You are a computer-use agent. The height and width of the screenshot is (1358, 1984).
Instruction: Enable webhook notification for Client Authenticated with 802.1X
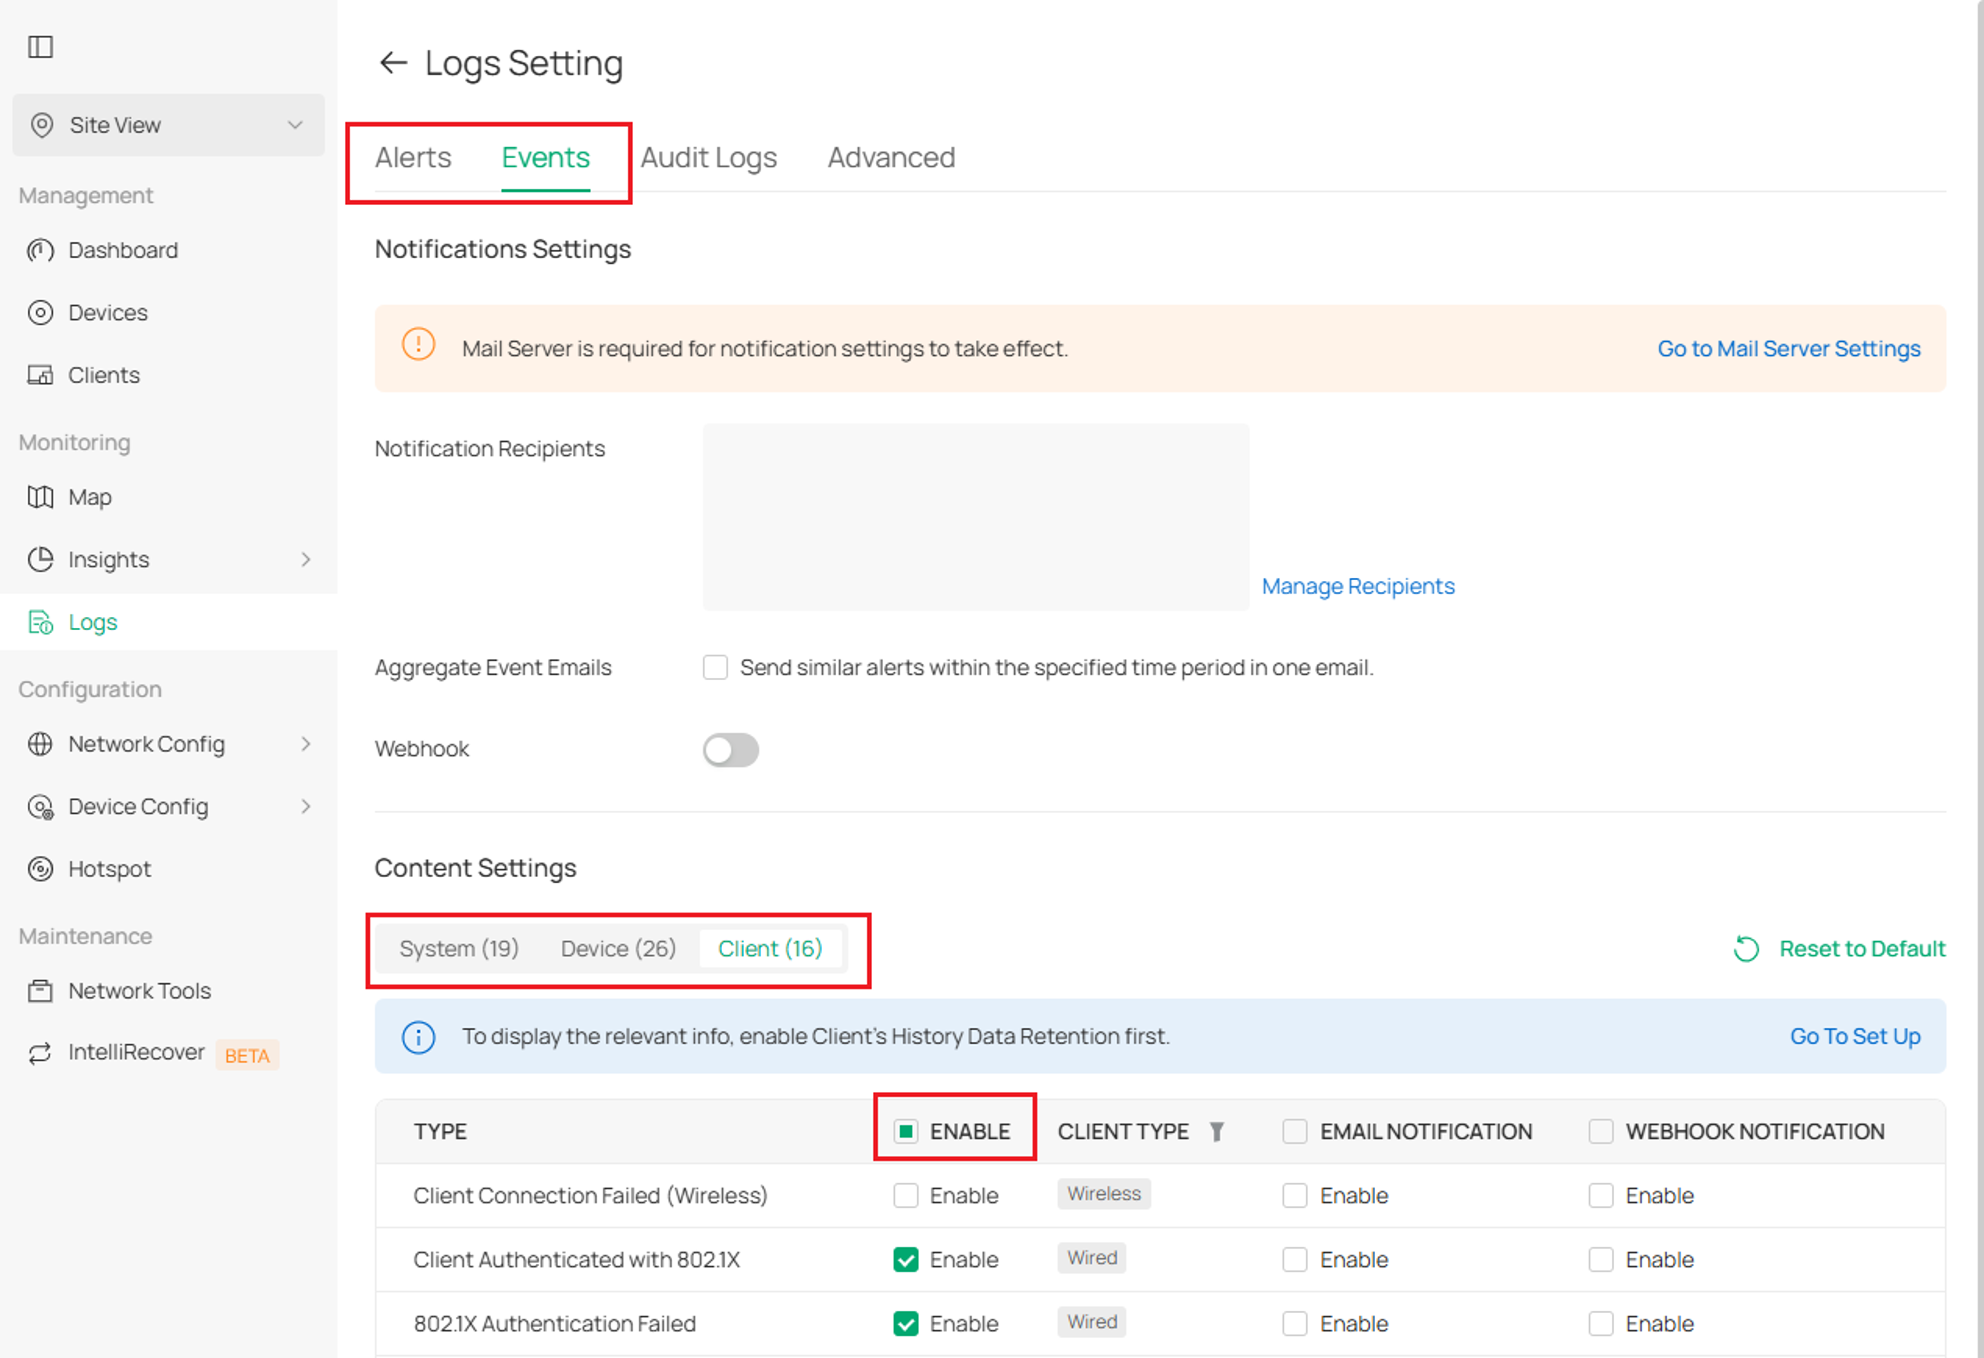pos(1601,1259)
